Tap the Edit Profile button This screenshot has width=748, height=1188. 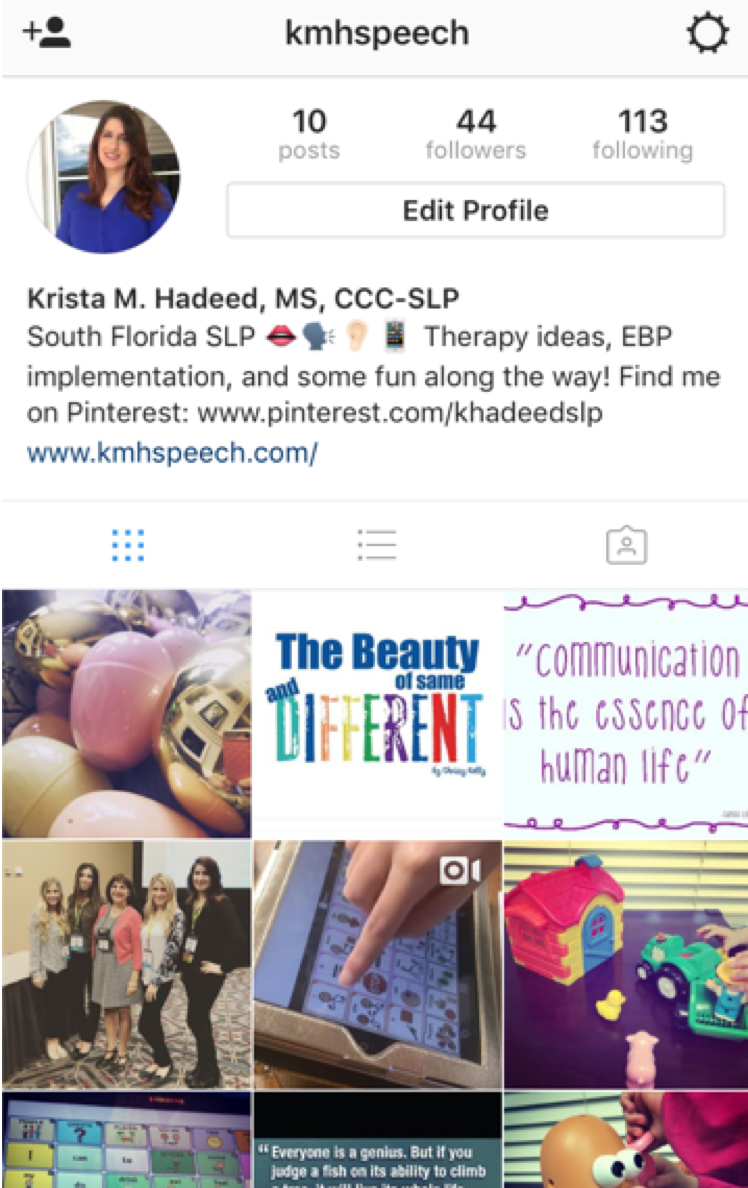[x=475, y=210]
